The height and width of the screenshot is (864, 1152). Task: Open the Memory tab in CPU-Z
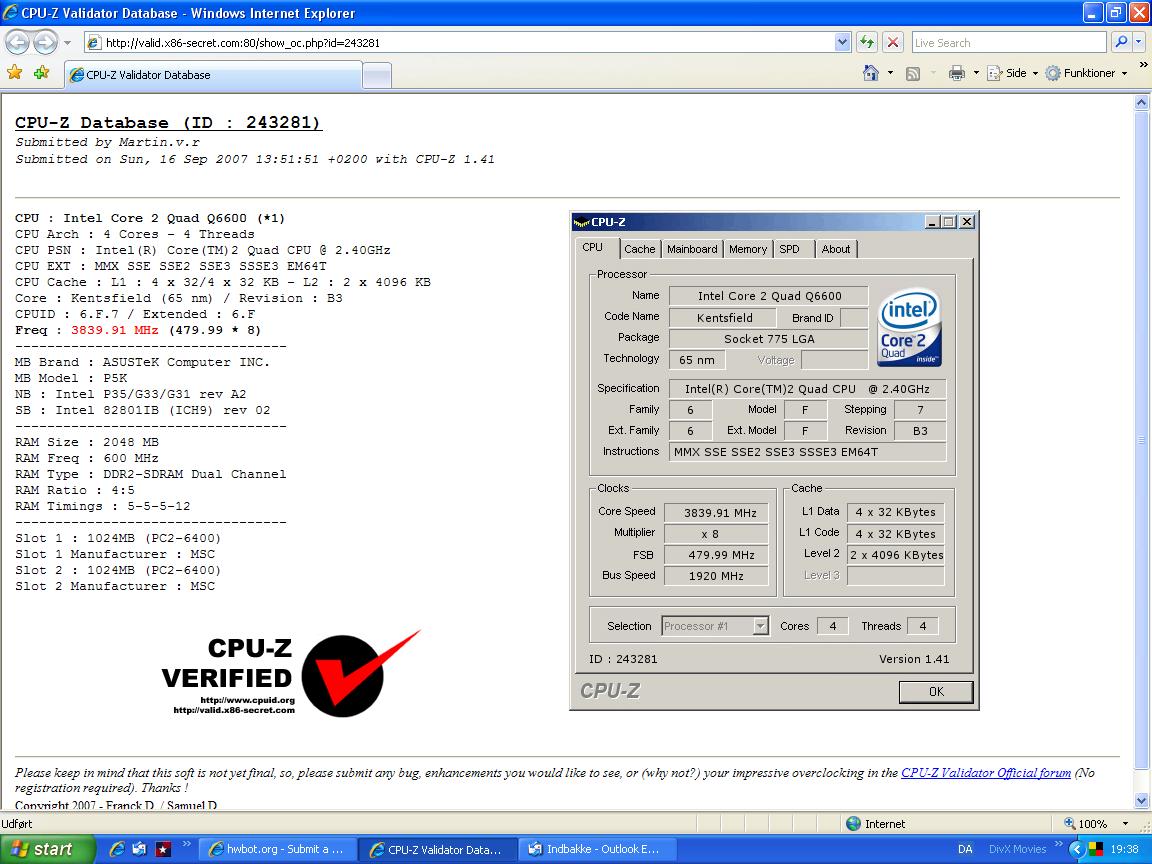click(x=748, y=249)
